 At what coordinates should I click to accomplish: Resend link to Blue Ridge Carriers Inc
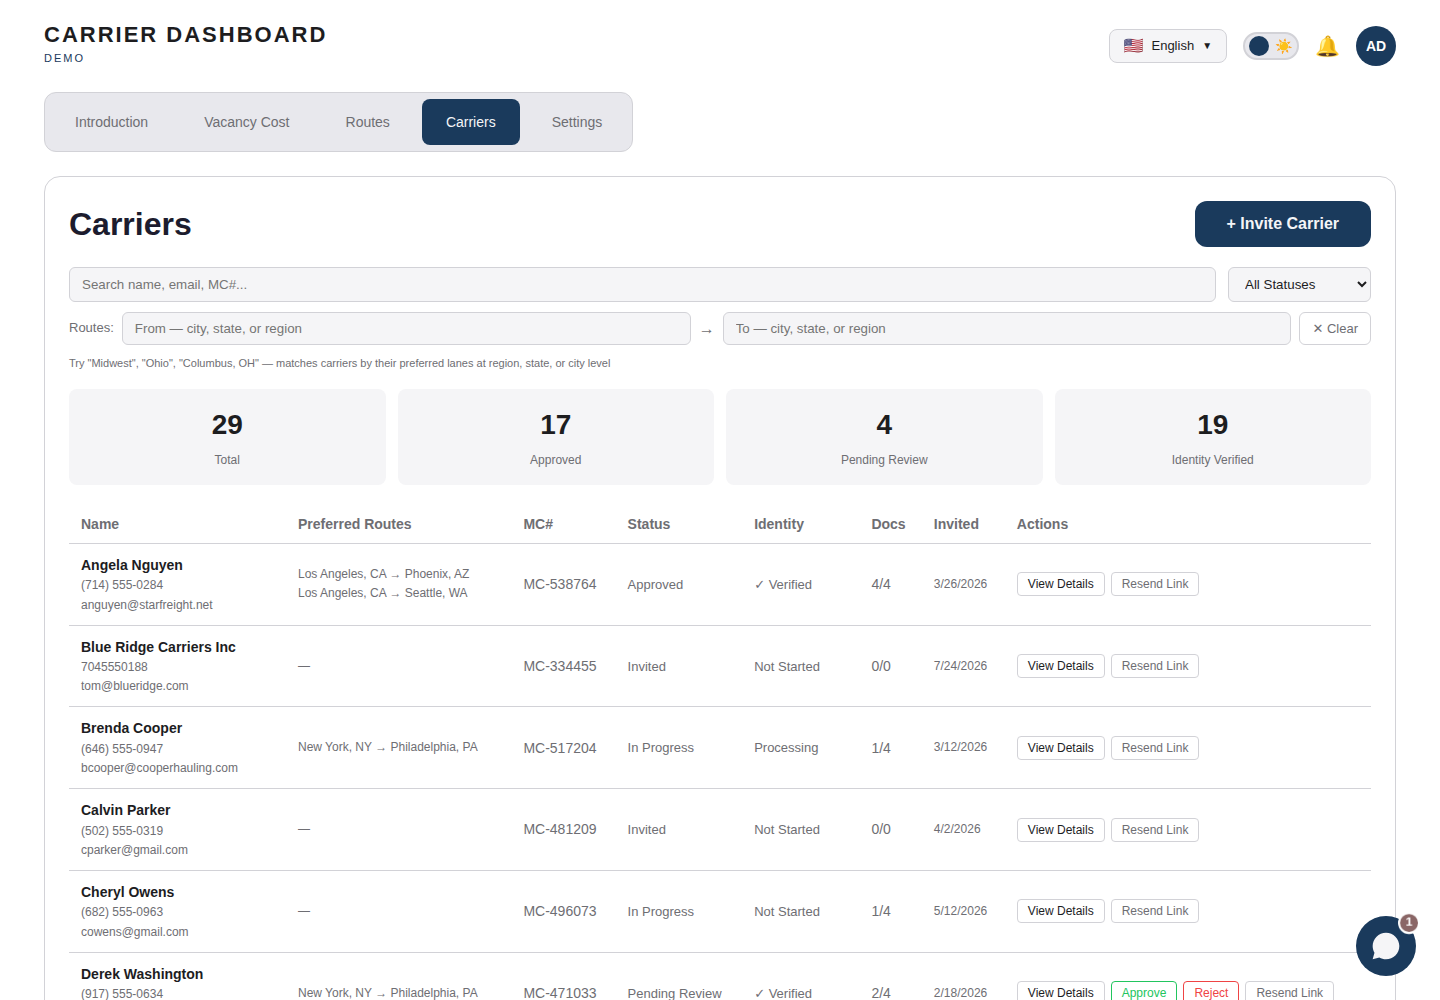pos(1155,666)
